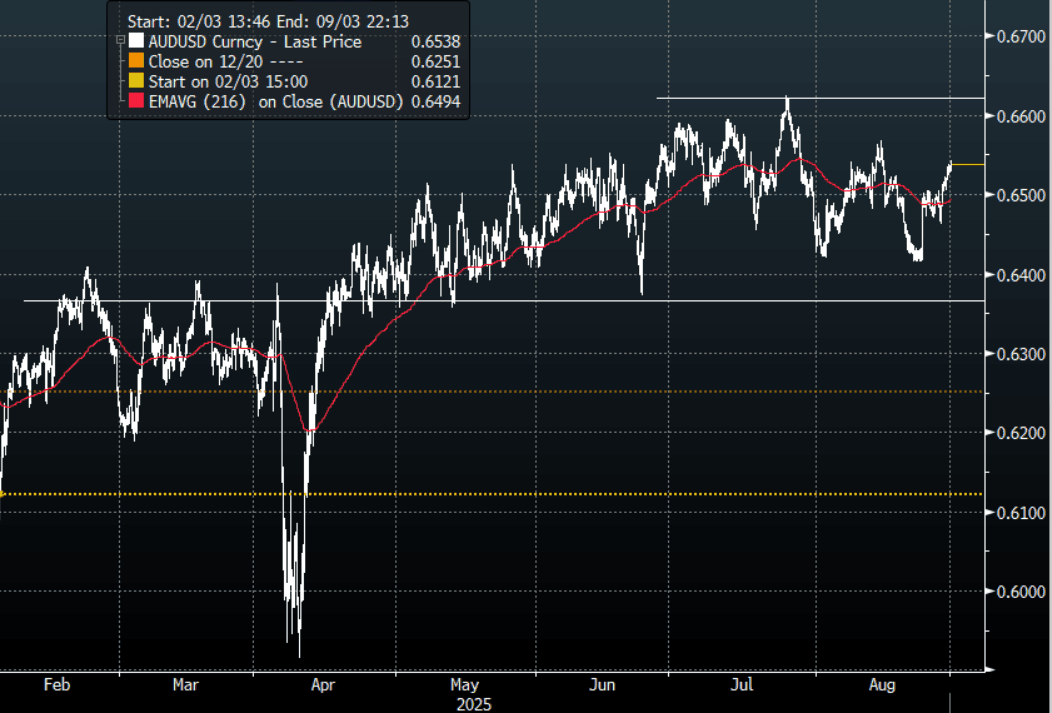Click the yellow last-price marker near the right axis

coord(967,164)
